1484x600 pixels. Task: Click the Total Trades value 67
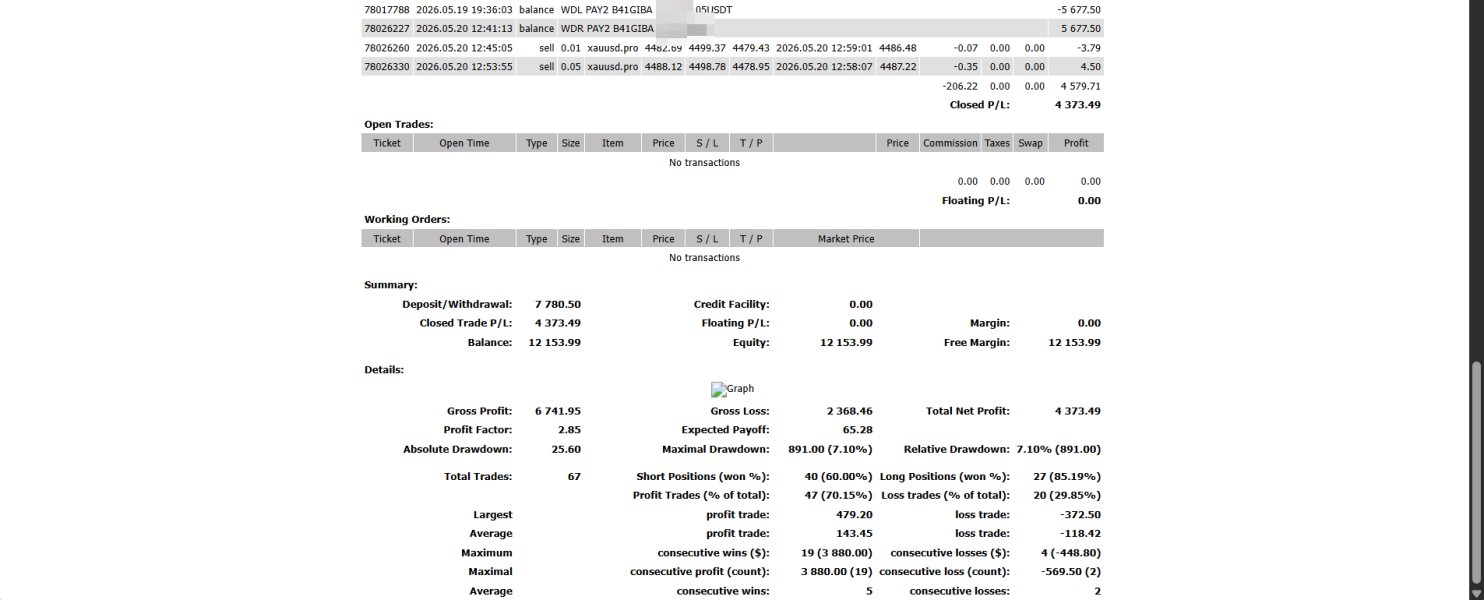pos(574,477)
